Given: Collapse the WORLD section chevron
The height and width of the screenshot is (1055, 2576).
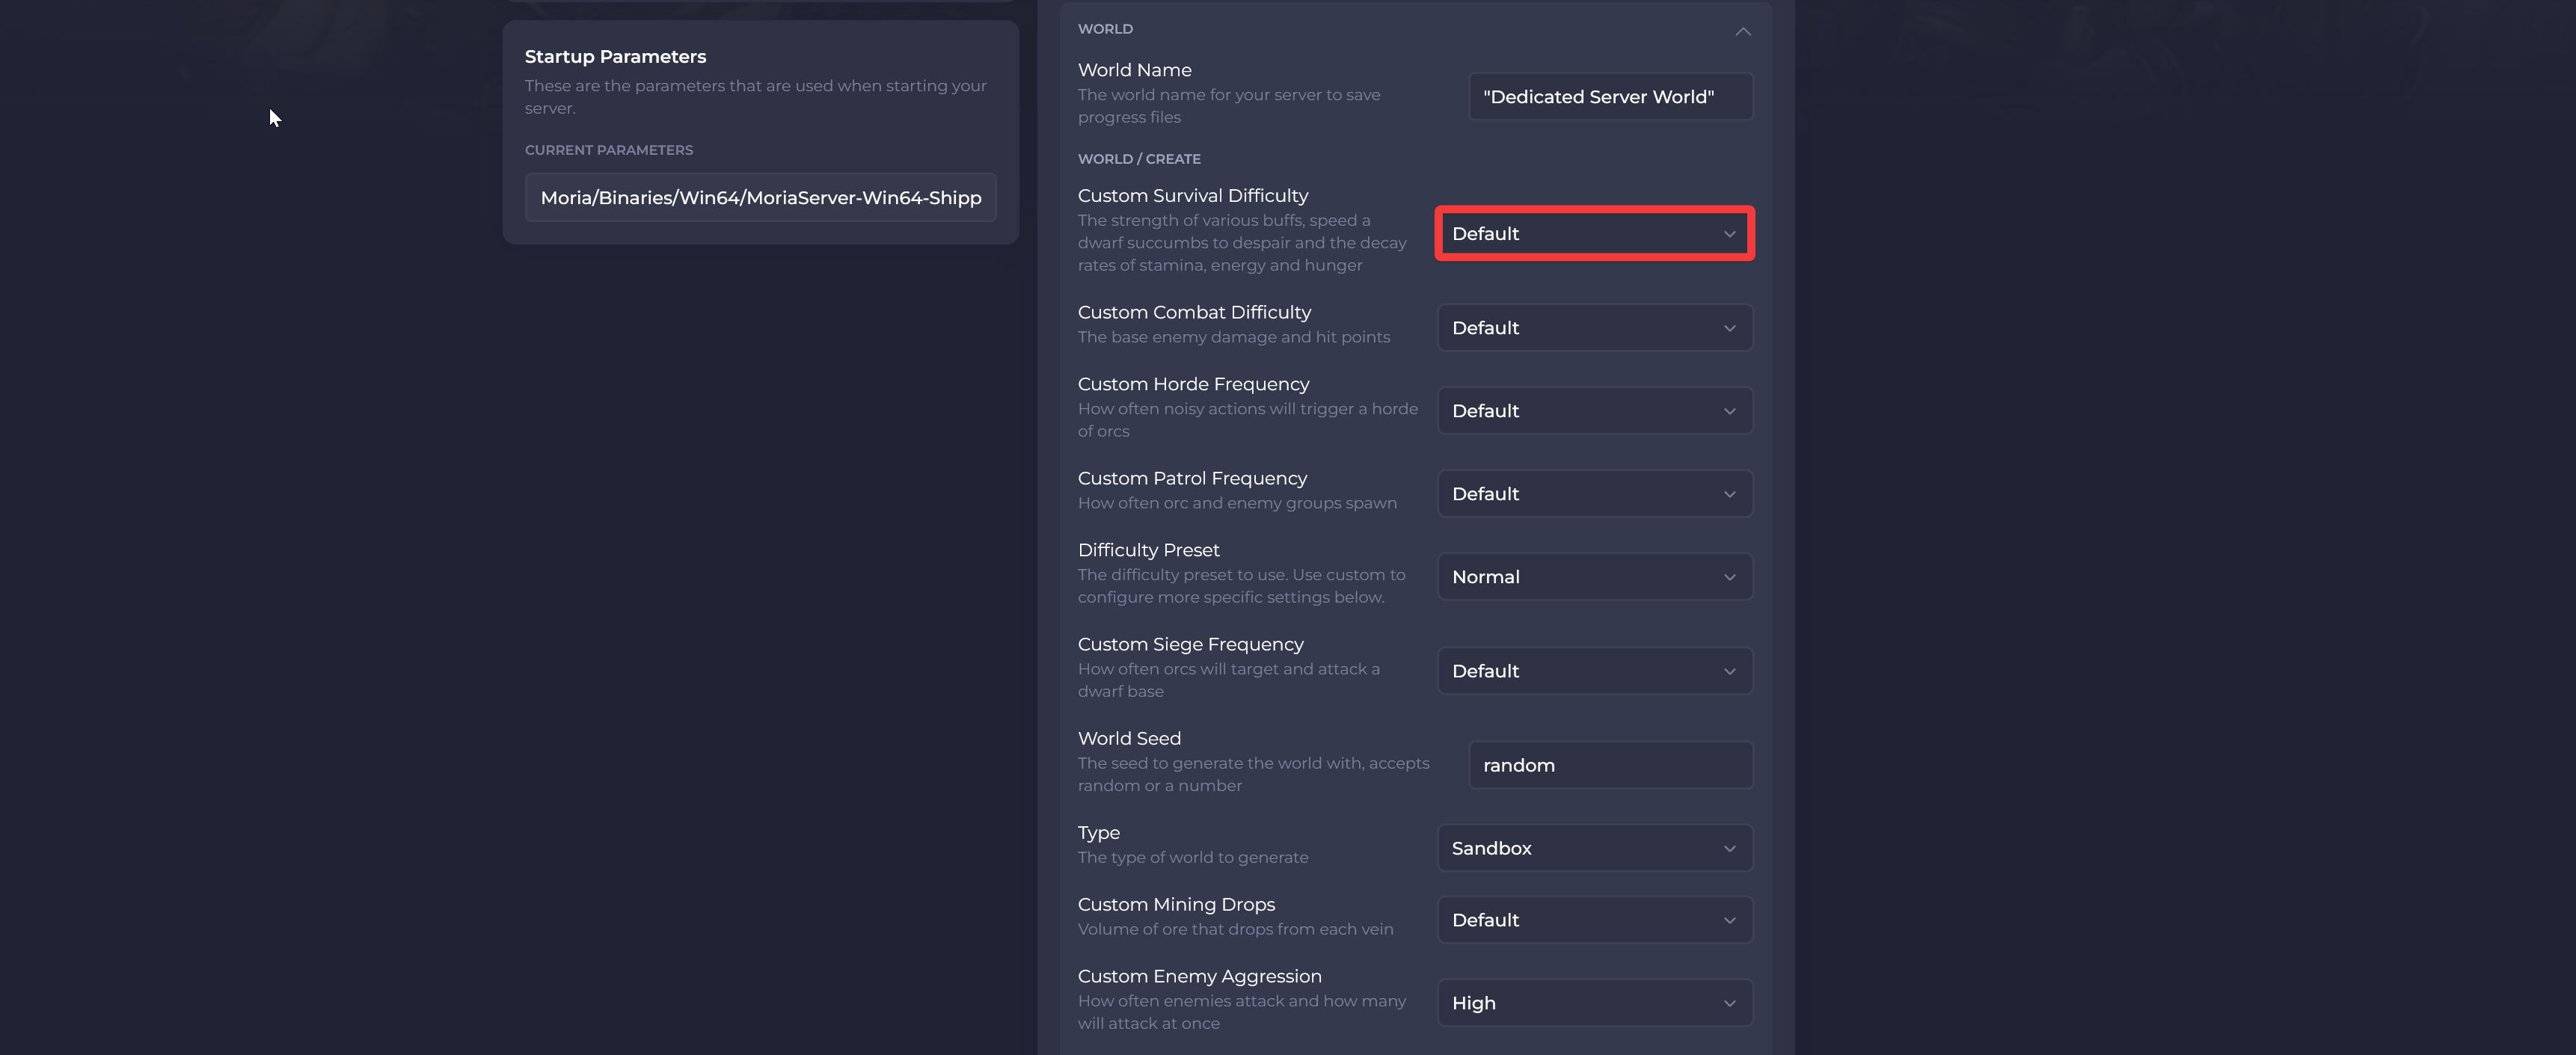Looking at the screenshot, I should point(1742,31).
